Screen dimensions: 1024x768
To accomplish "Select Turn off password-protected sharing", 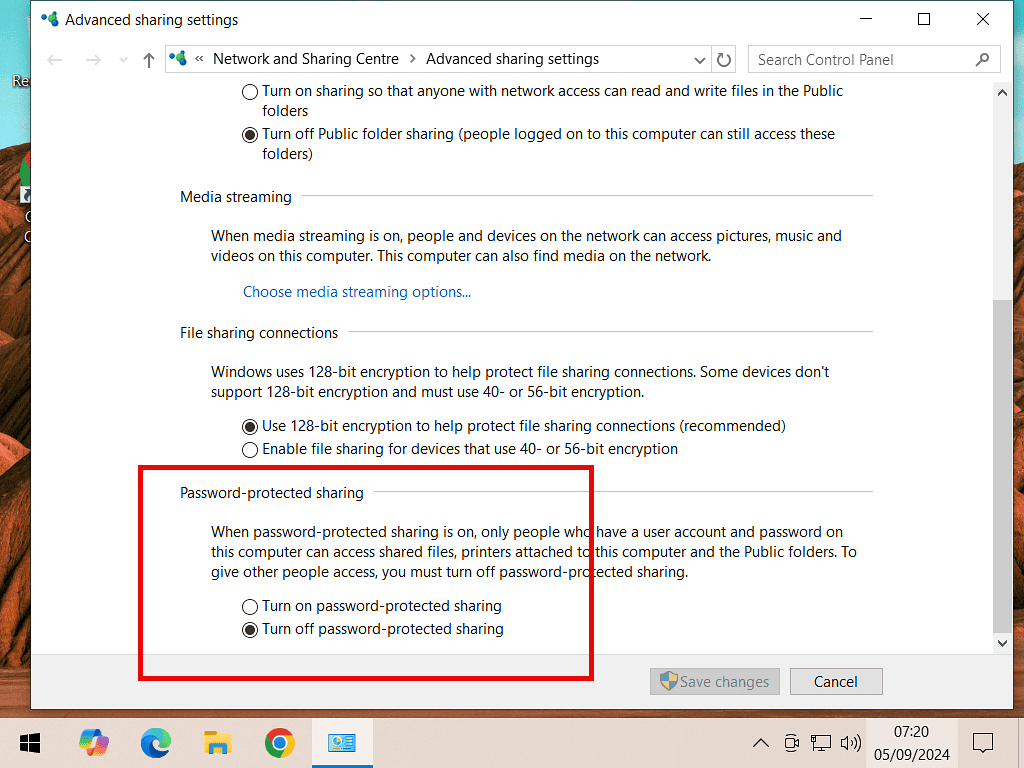I will tap(250, 630).
